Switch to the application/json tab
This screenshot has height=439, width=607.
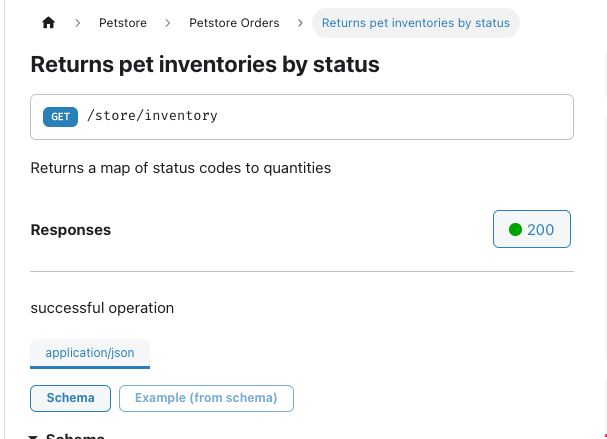click(x=90, y=353)
